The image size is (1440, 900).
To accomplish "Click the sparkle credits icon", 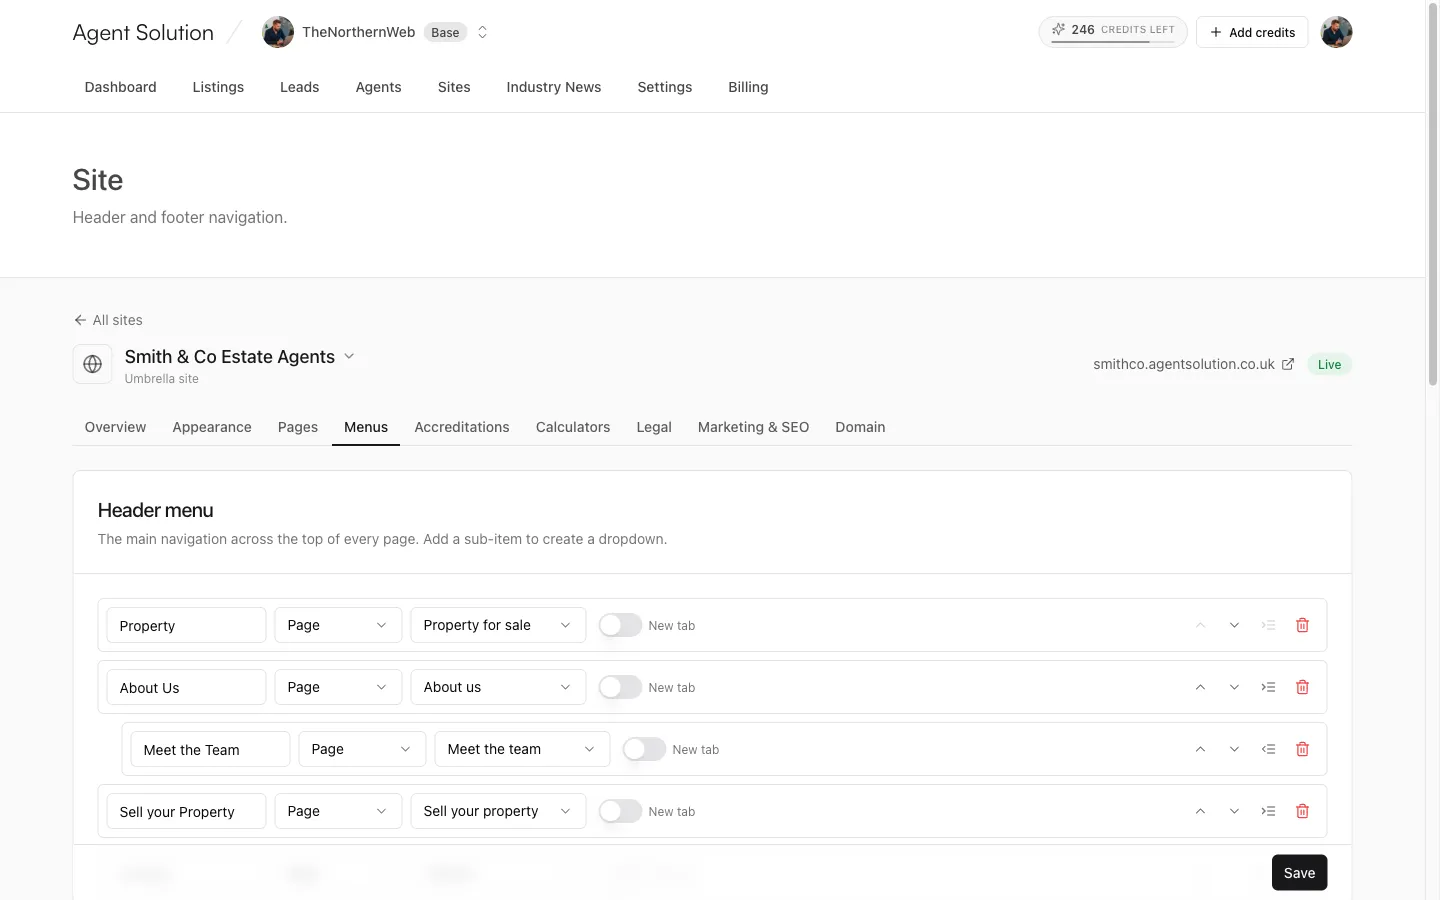I will click(x=1058, y=30).
